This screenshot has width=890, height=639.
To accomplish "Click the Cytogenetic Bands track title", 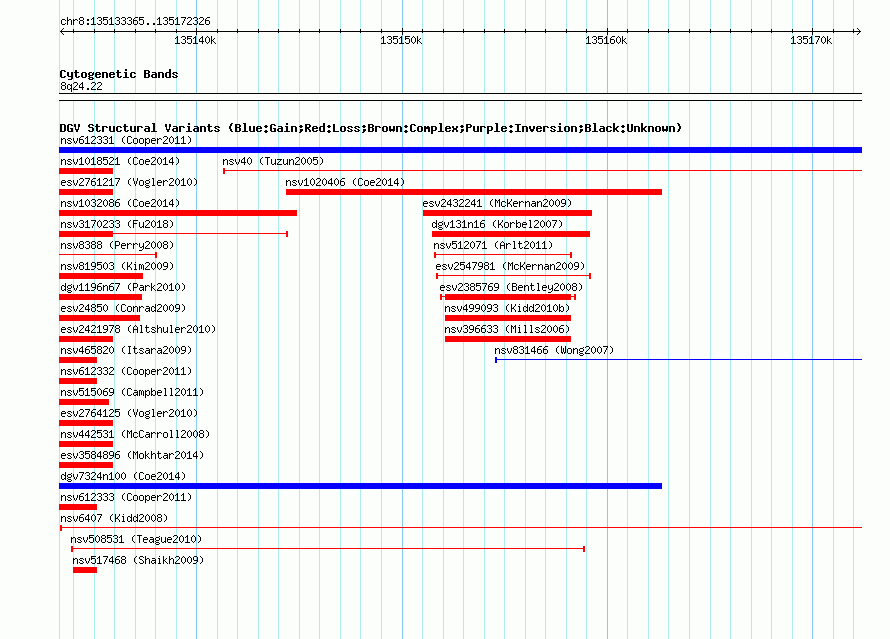I will tap(119, 74).
